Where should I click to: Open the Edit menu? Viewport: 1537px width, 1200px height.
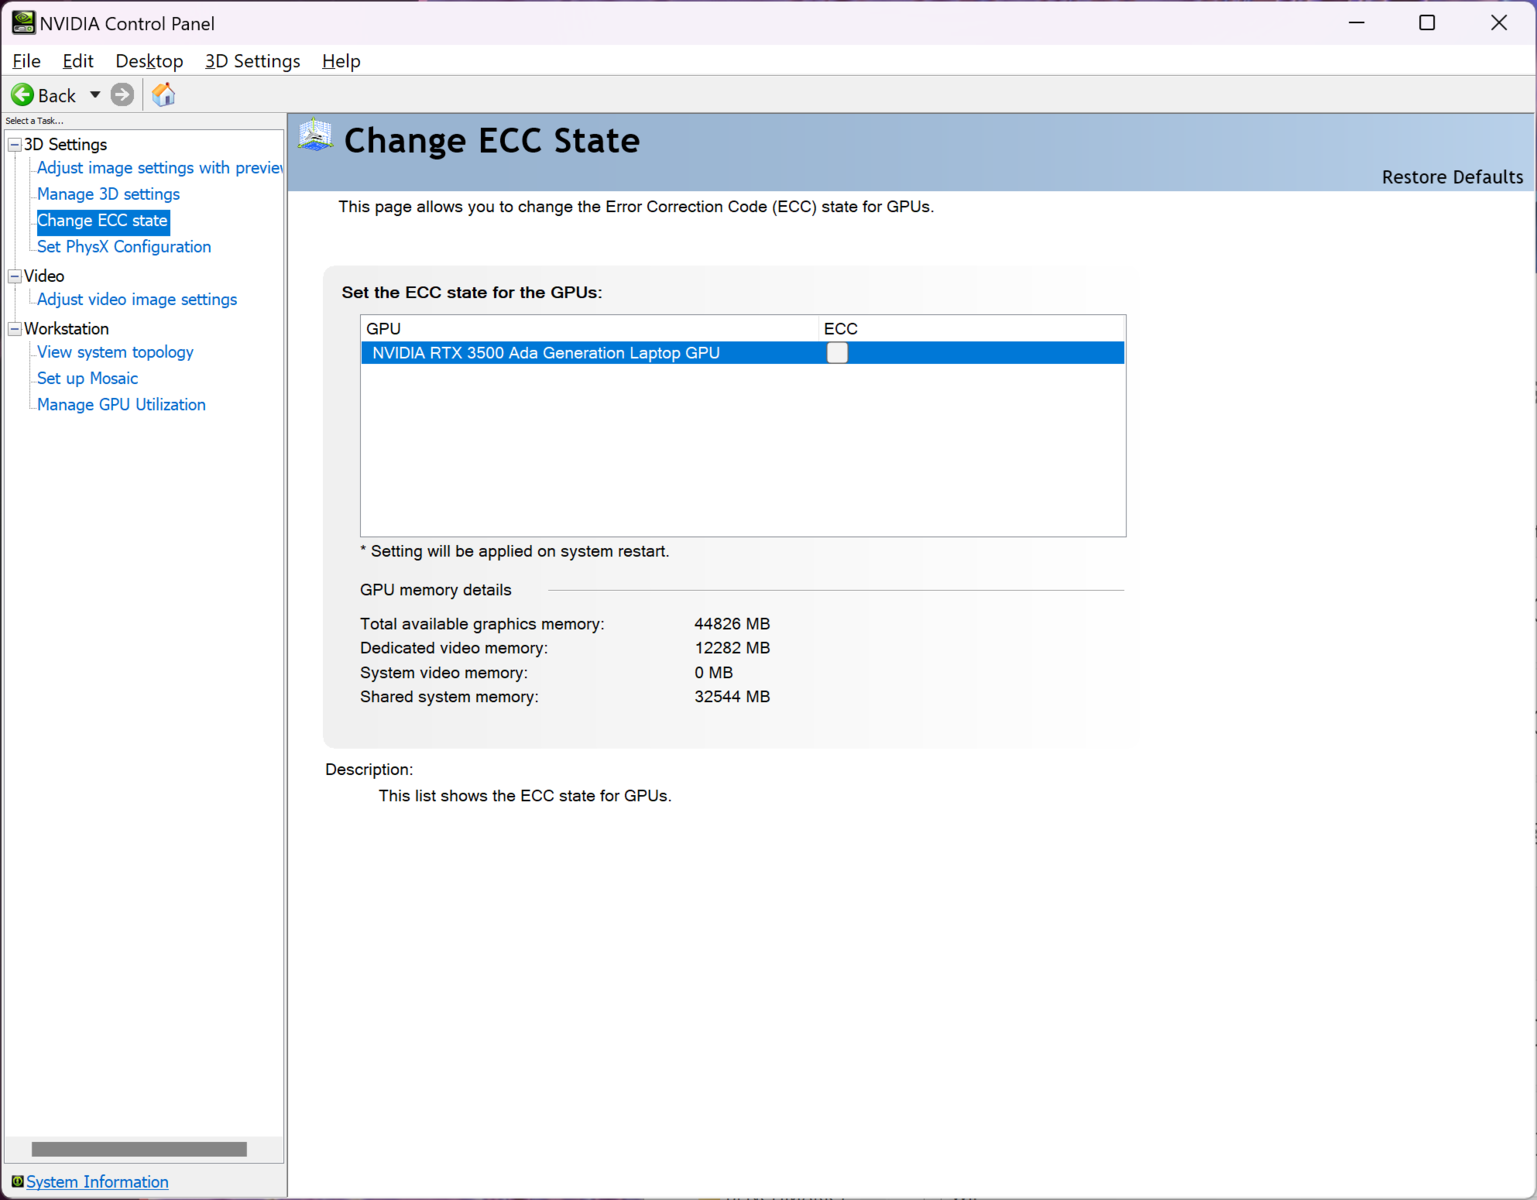(78, 61)
